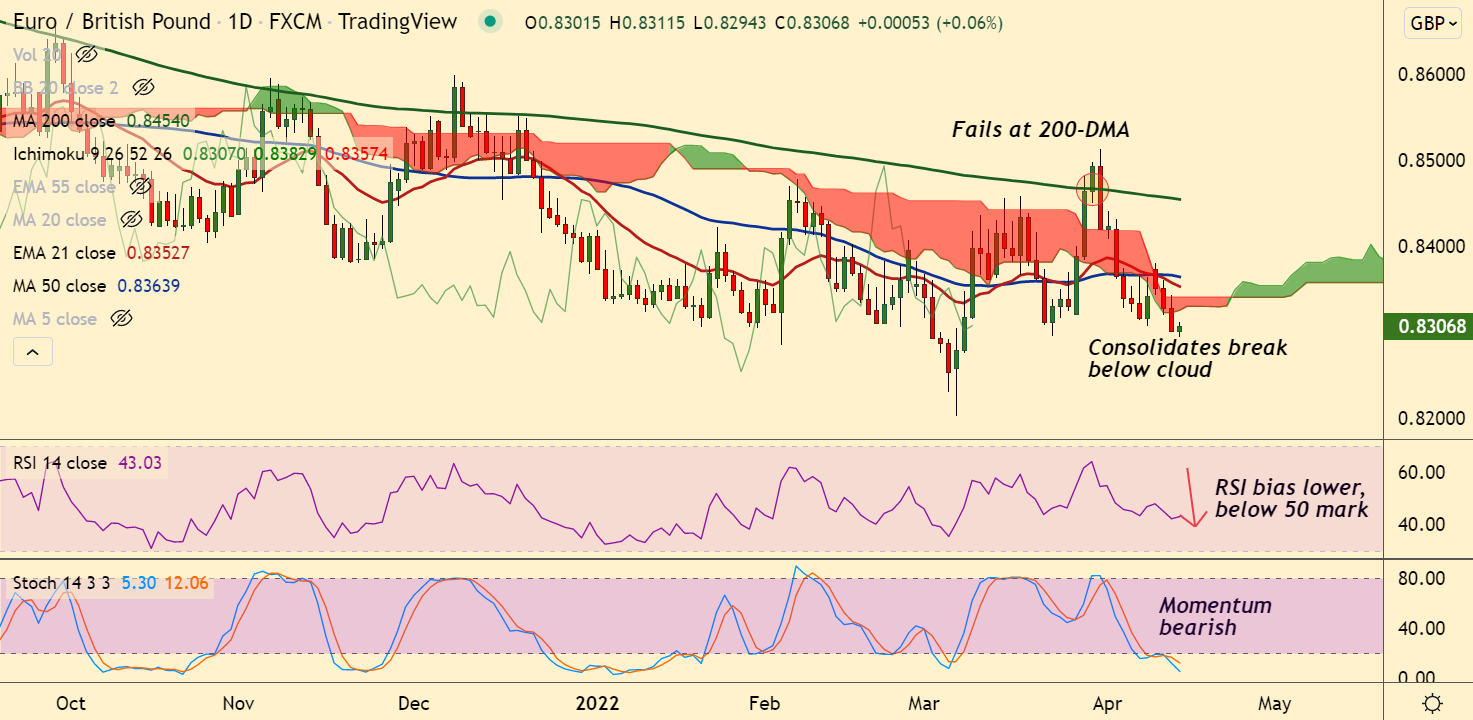The height and width of the screenshot is (720, 1473).
Task: Click the RSI value 43.03
Action: pyautogui.click(x=140, y=463)
